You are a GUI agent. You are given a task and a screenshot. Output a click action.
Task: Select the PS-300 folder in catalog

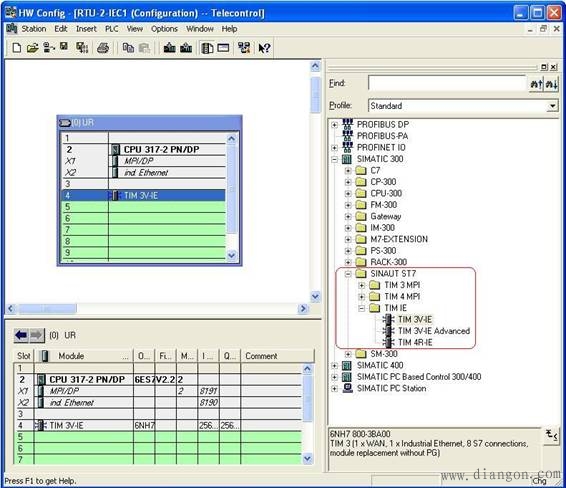[383, 251]
